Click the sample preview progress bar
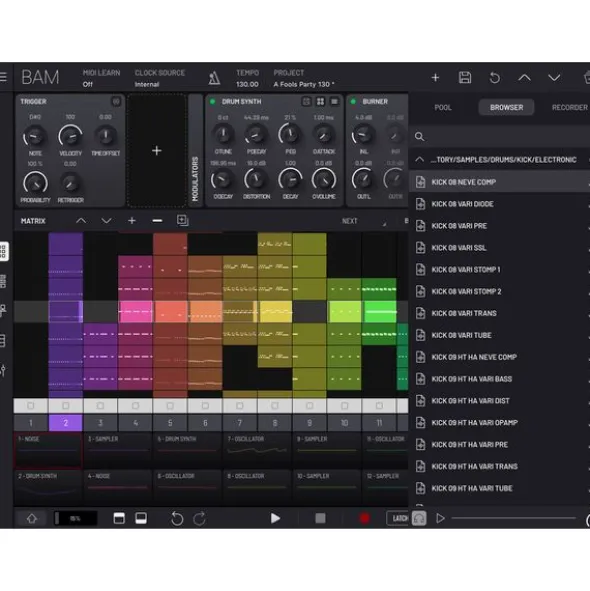This screenshot has height=591, width=590. coord(513,518)
